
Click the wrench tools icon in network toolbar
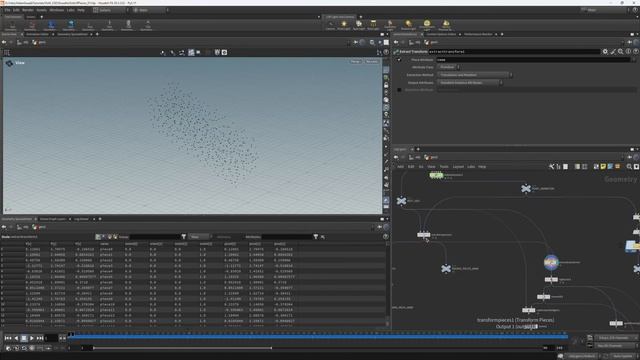(x=551, y=167)
